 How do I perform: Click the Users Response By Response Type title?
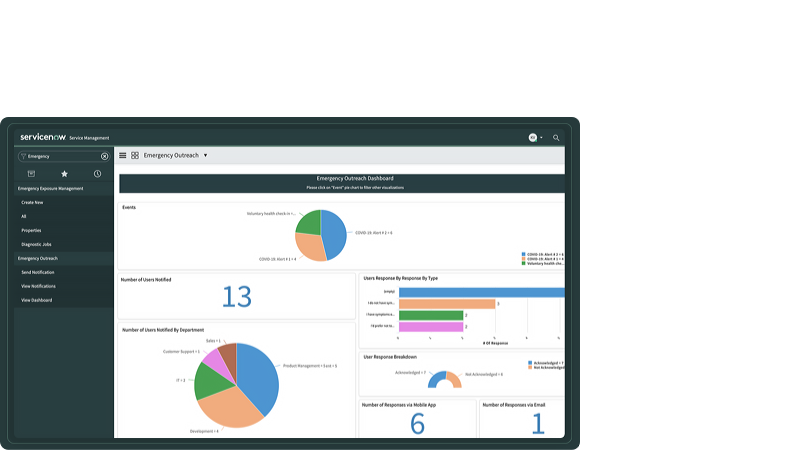tap(401, 279)
